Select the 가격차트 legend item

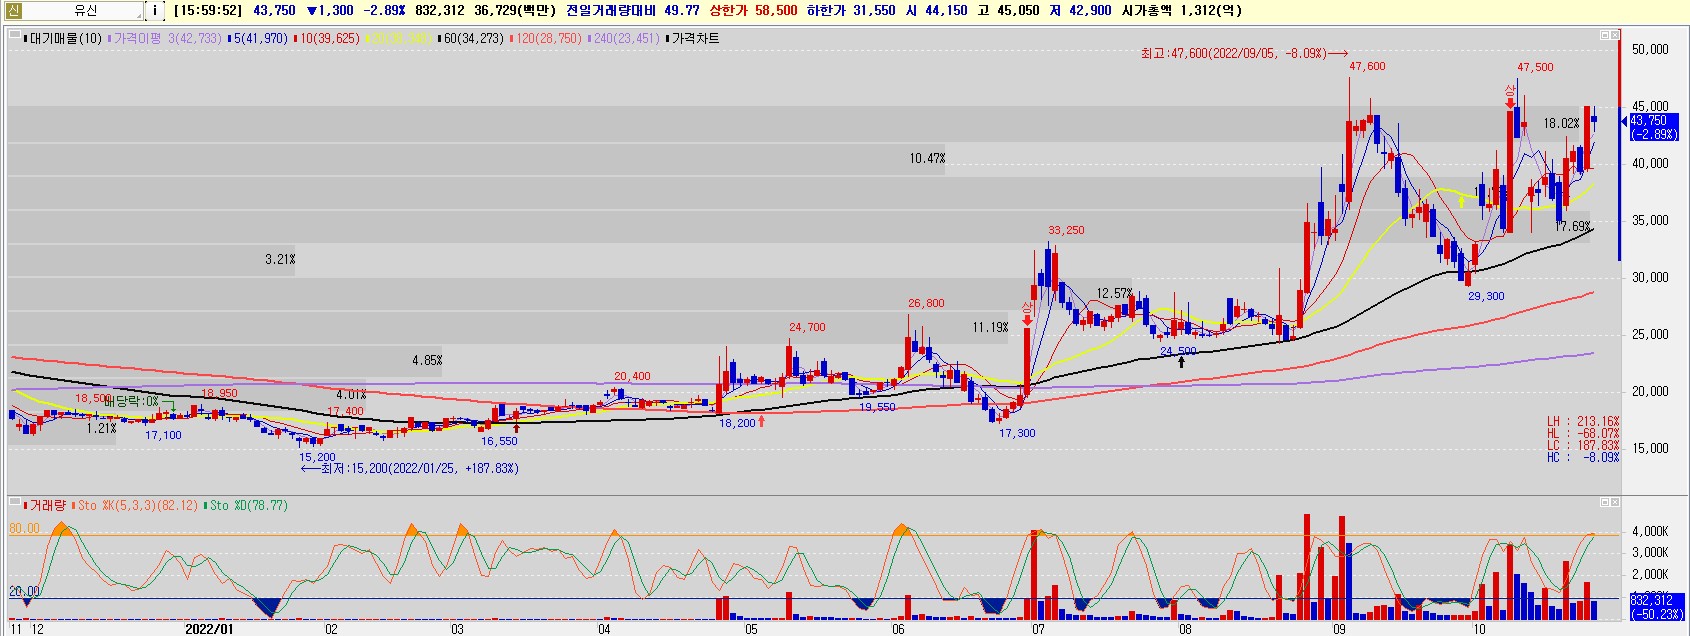691,38
